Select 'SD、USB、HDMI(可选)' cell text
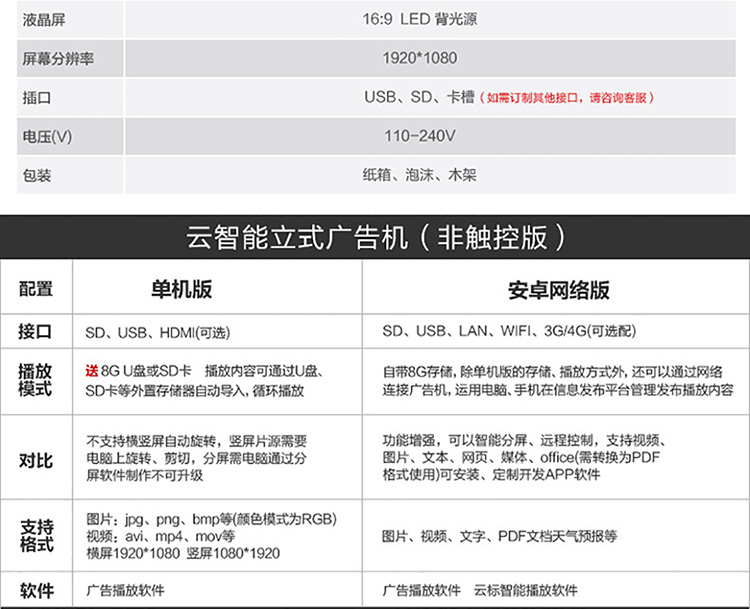Viewport: 750px width, 609px height. tap(157, 332)
